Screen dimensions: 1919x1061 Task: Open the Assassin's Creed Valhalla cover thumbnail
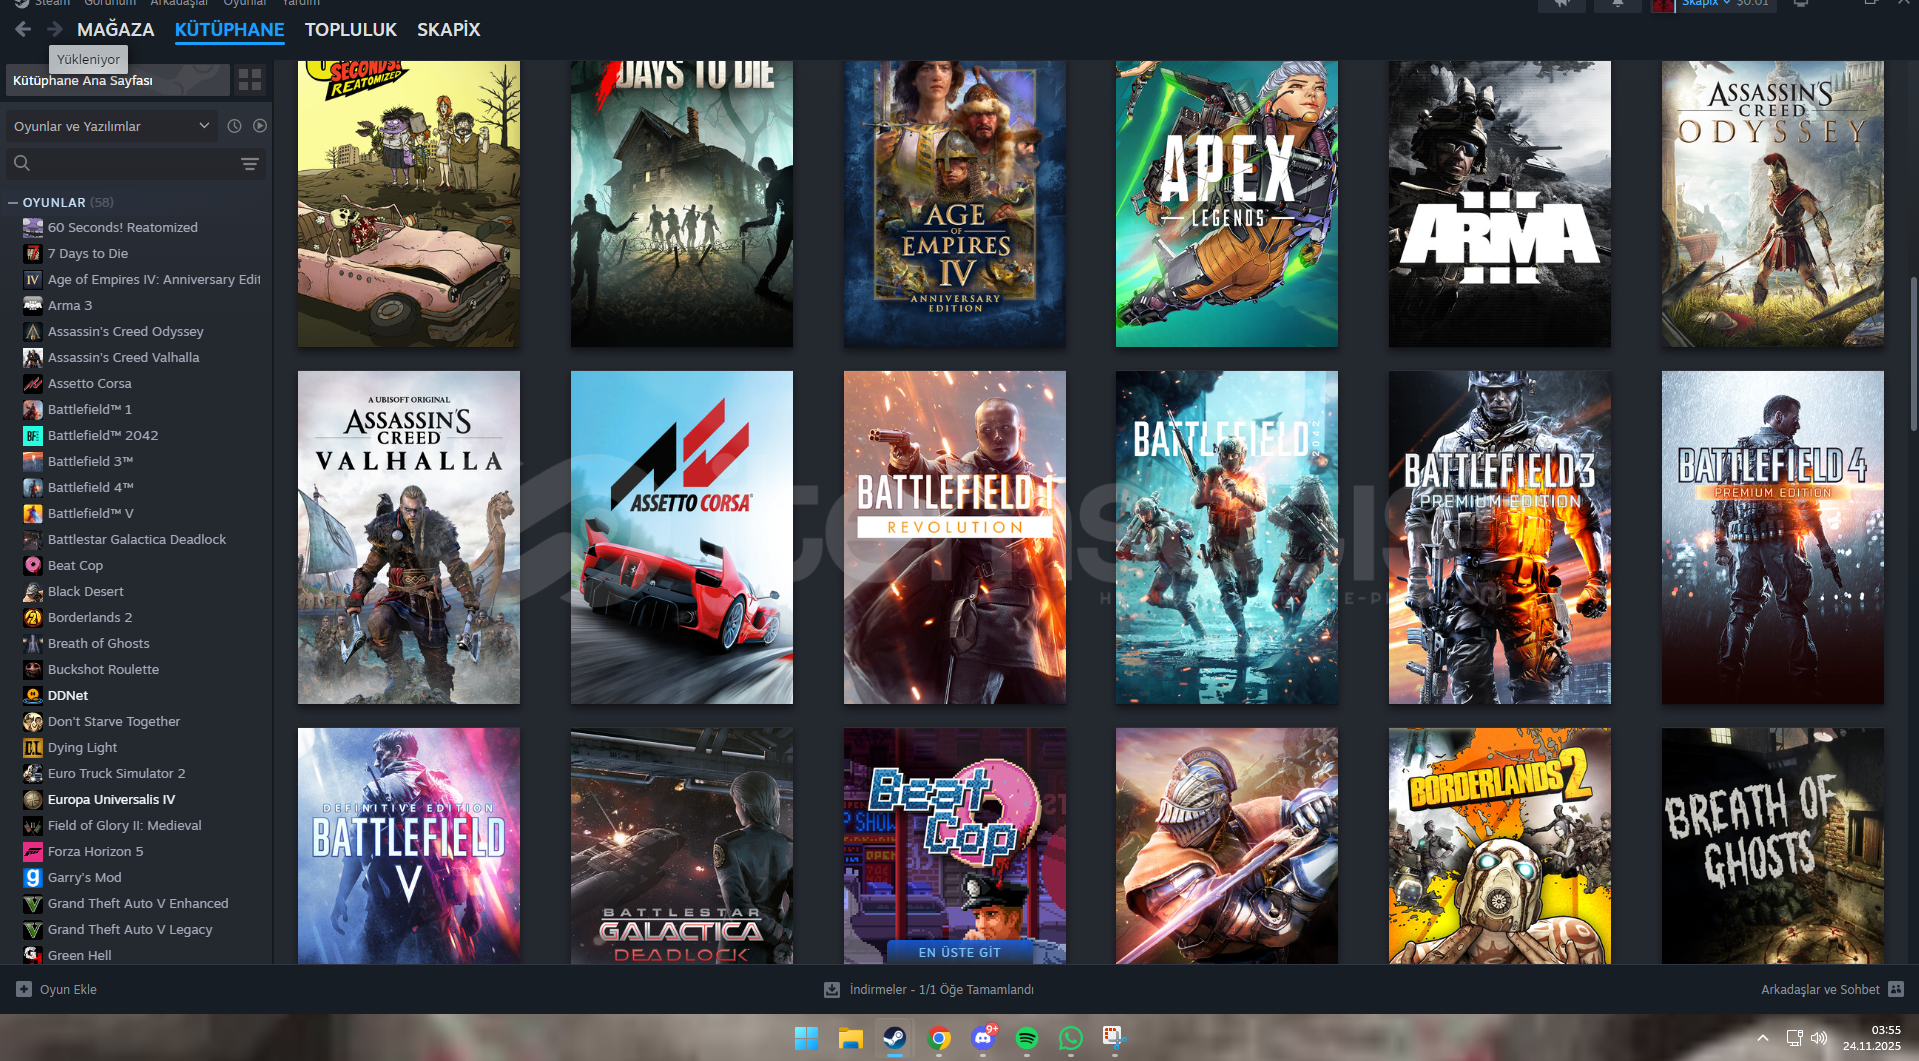pos(409,538)
